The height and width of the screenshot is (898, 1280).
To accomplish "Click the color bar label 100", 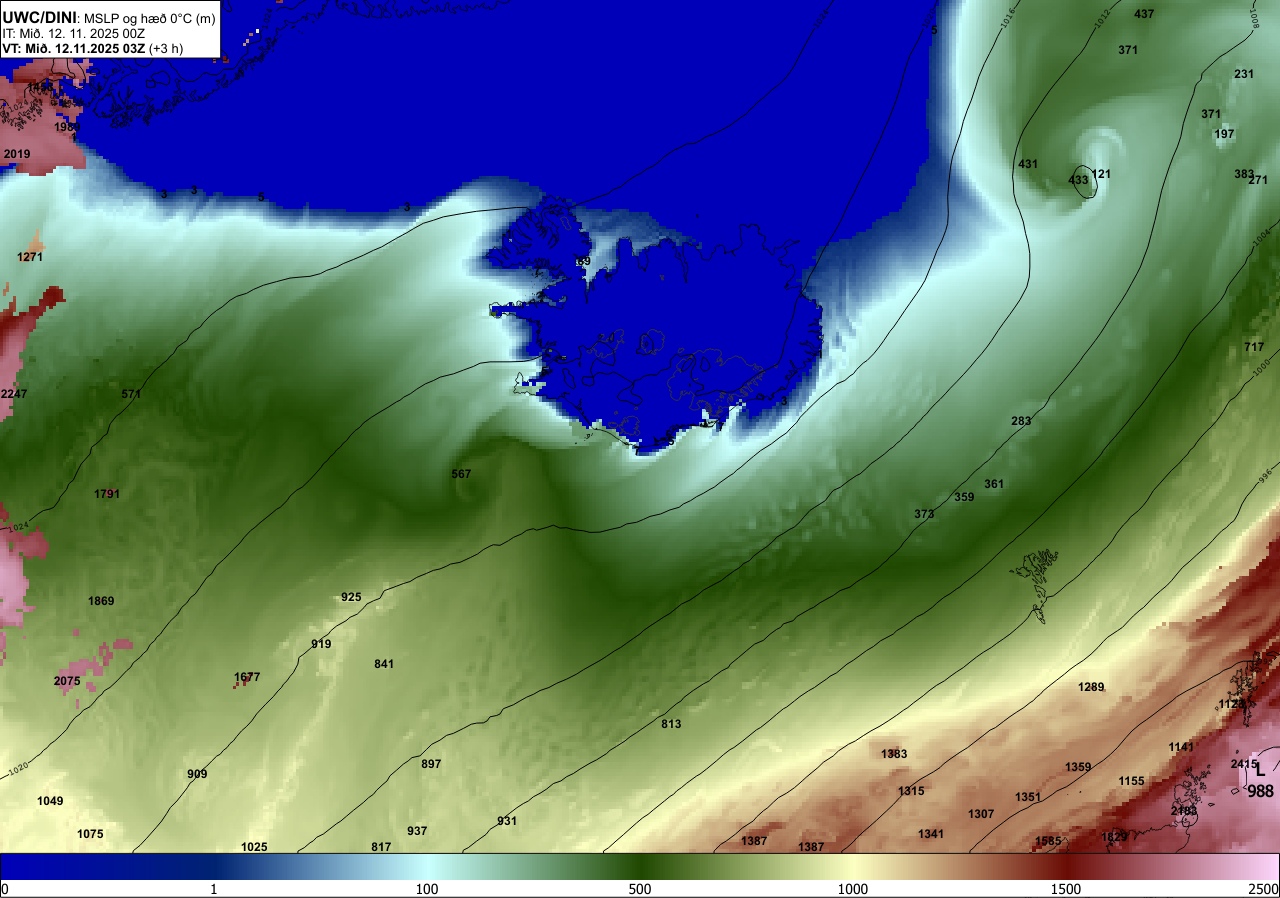I will pos(427,889).
